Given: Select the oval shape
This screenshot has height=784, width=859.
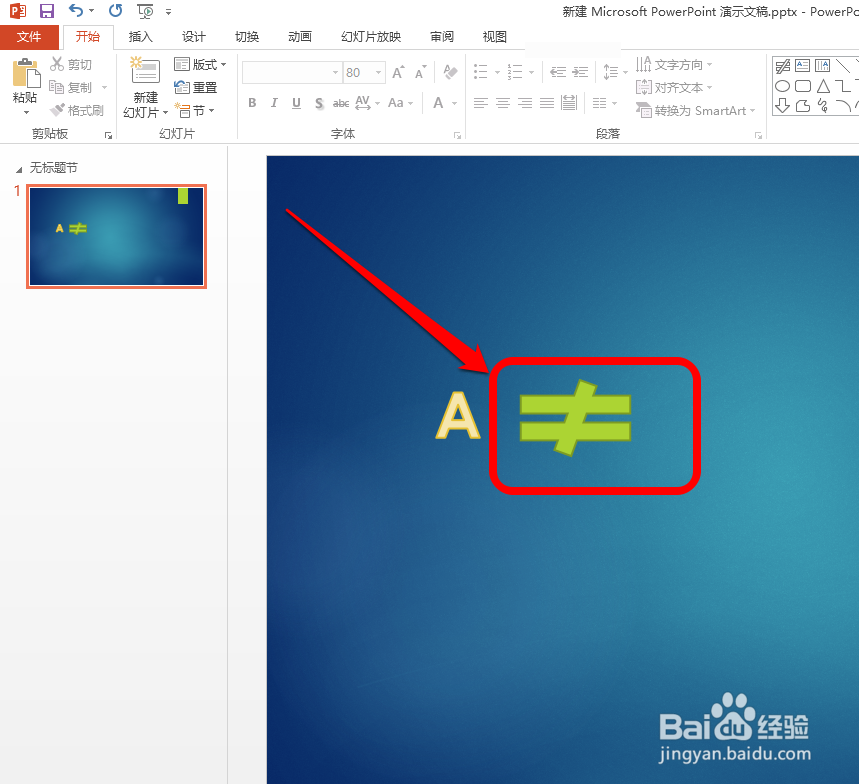Looking at the screenshot, I should [x=782, y=86].
